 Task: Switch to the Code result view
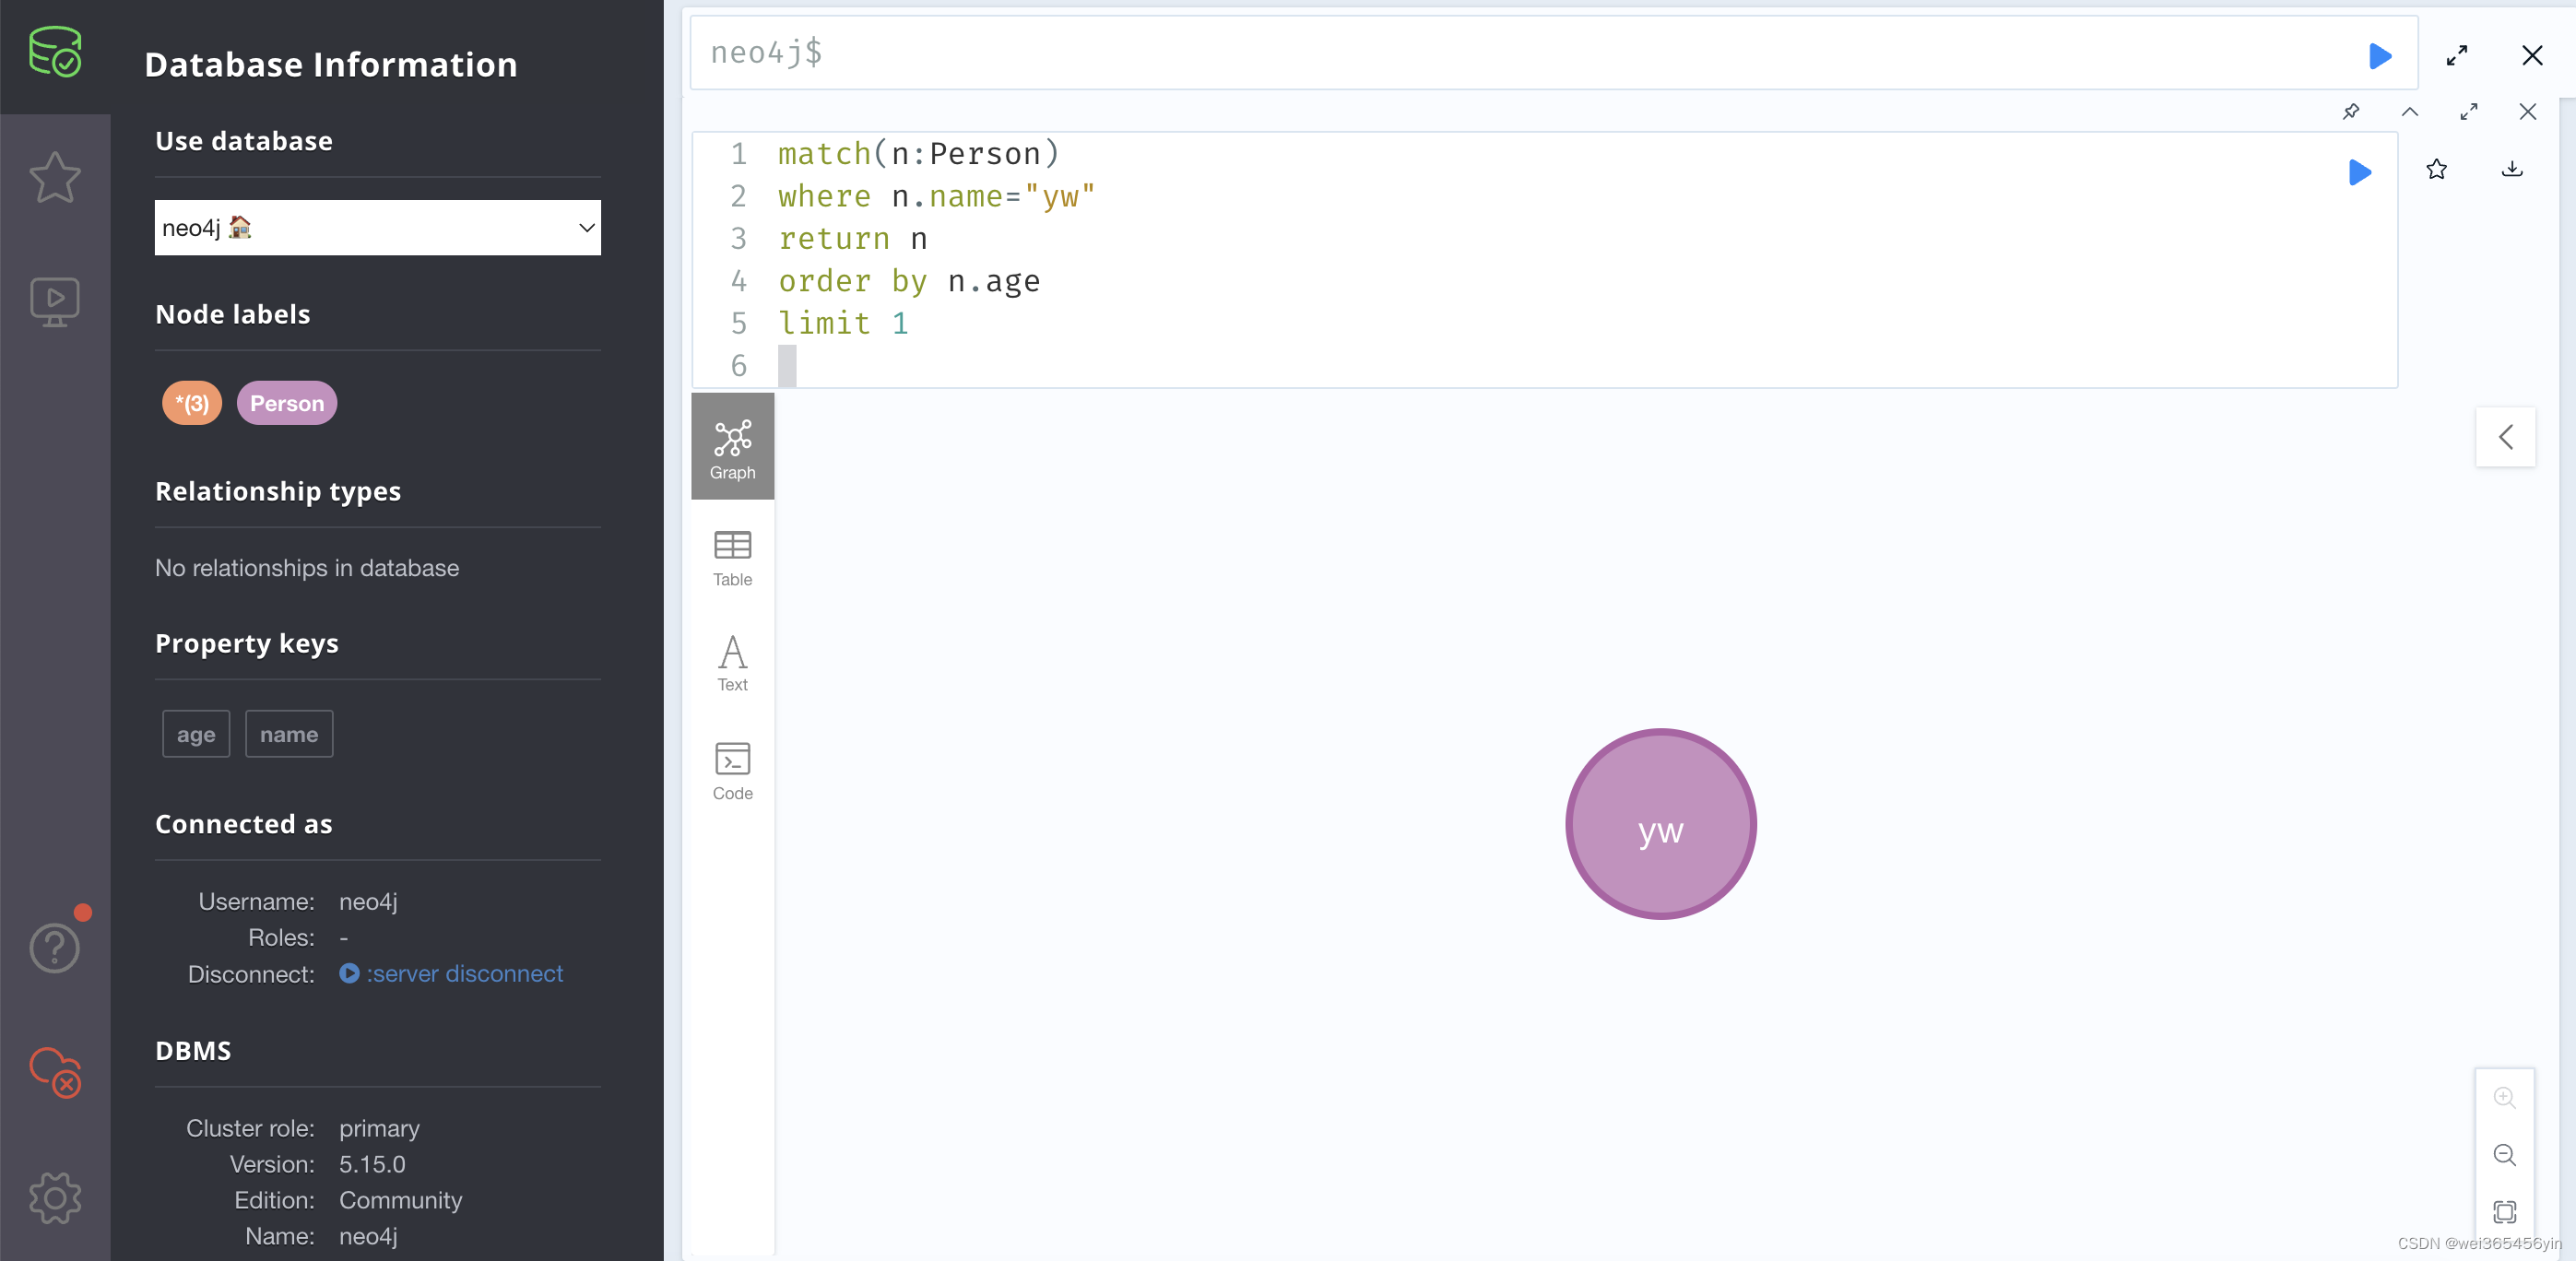732,771
